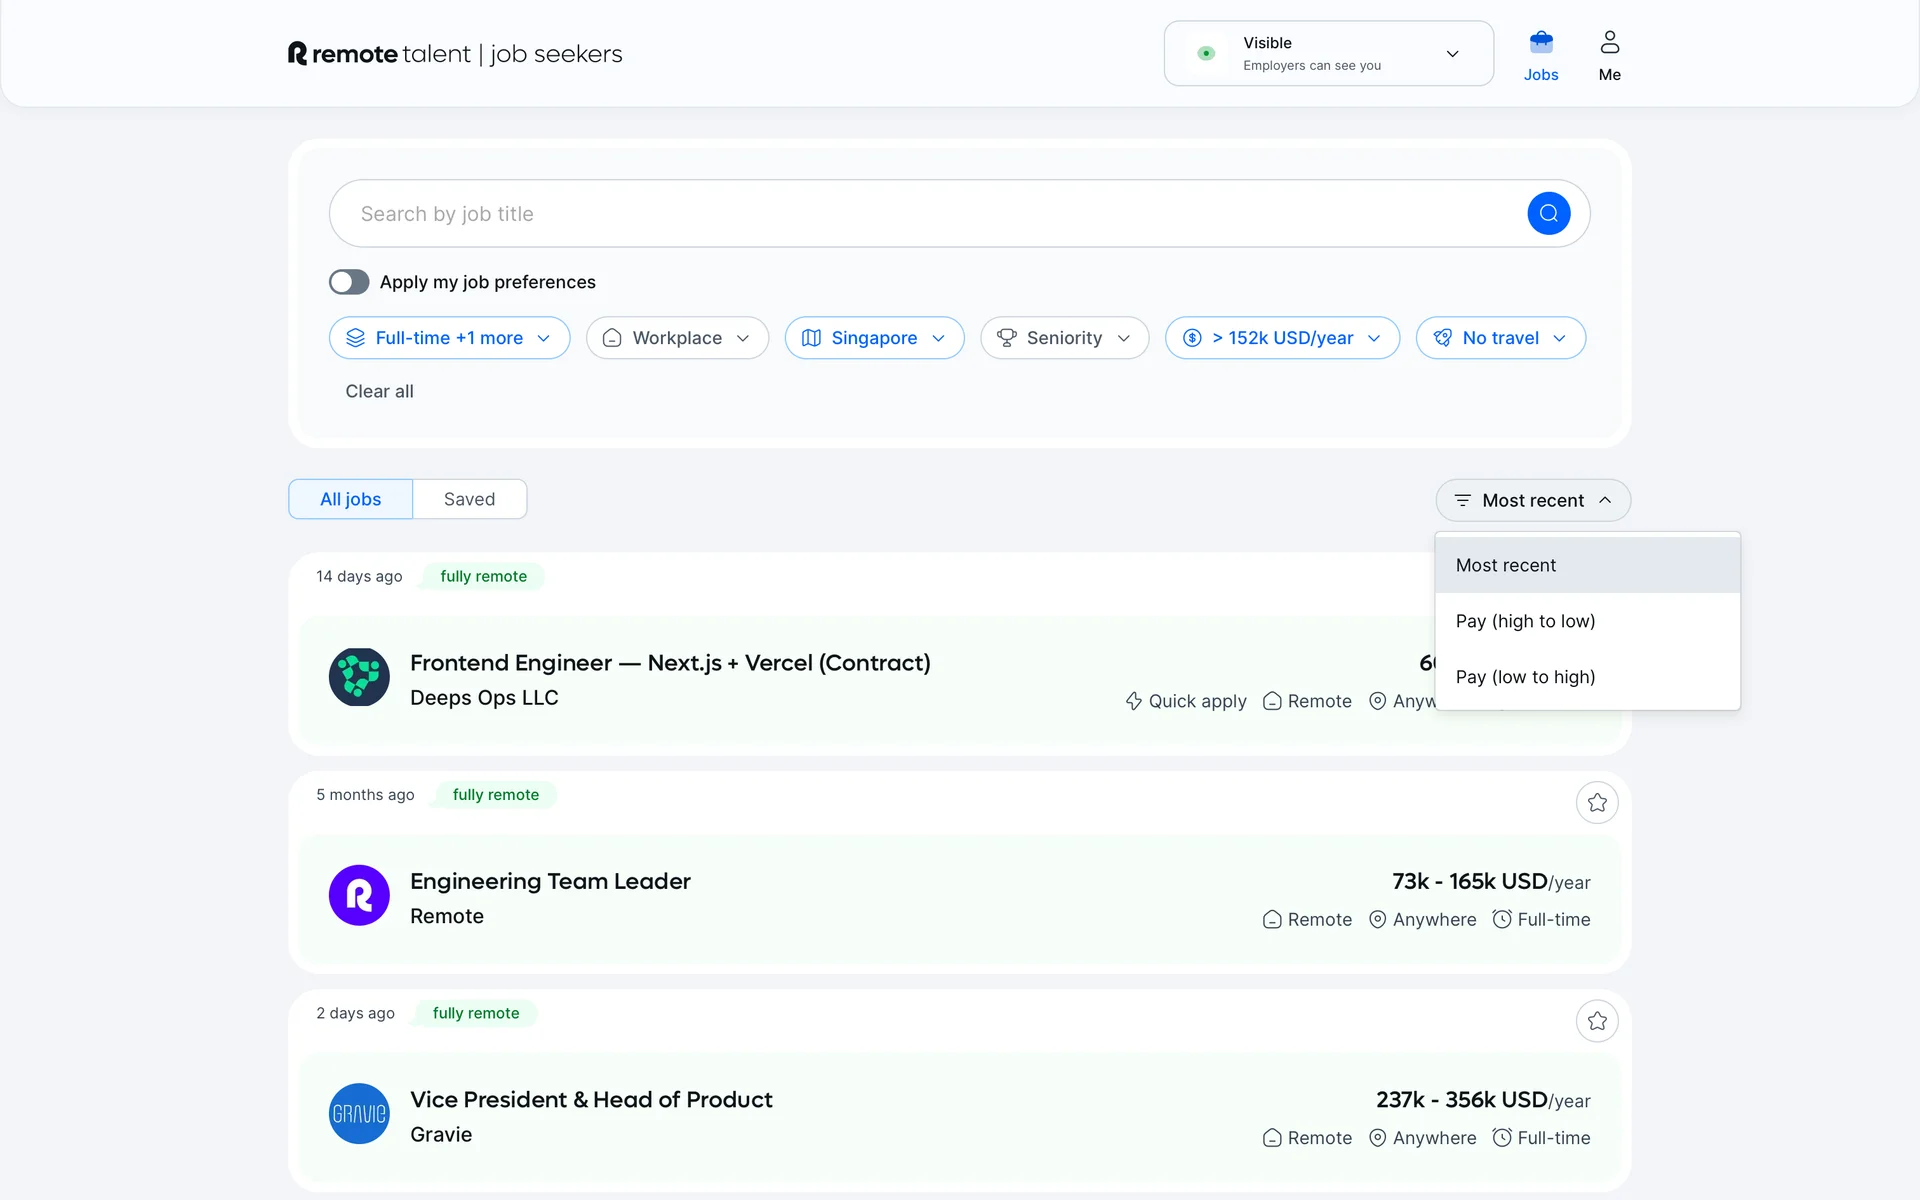The height and width of the screenshot is (1200, 1920).
Task: Expand the Full-time +1 more filter
Action: pyautogui.click(x=449, y=338)
